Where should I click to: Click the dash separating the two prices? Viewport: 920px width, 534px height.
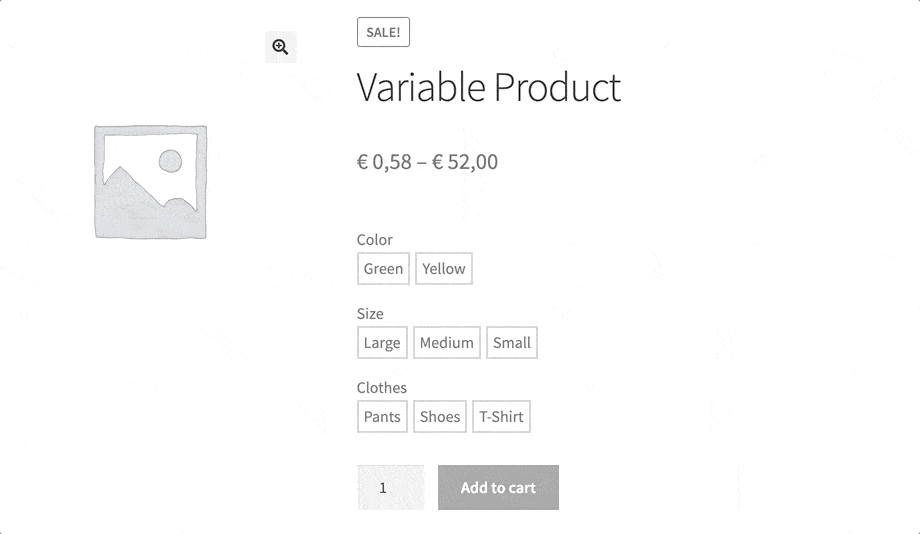click(422, 162)
